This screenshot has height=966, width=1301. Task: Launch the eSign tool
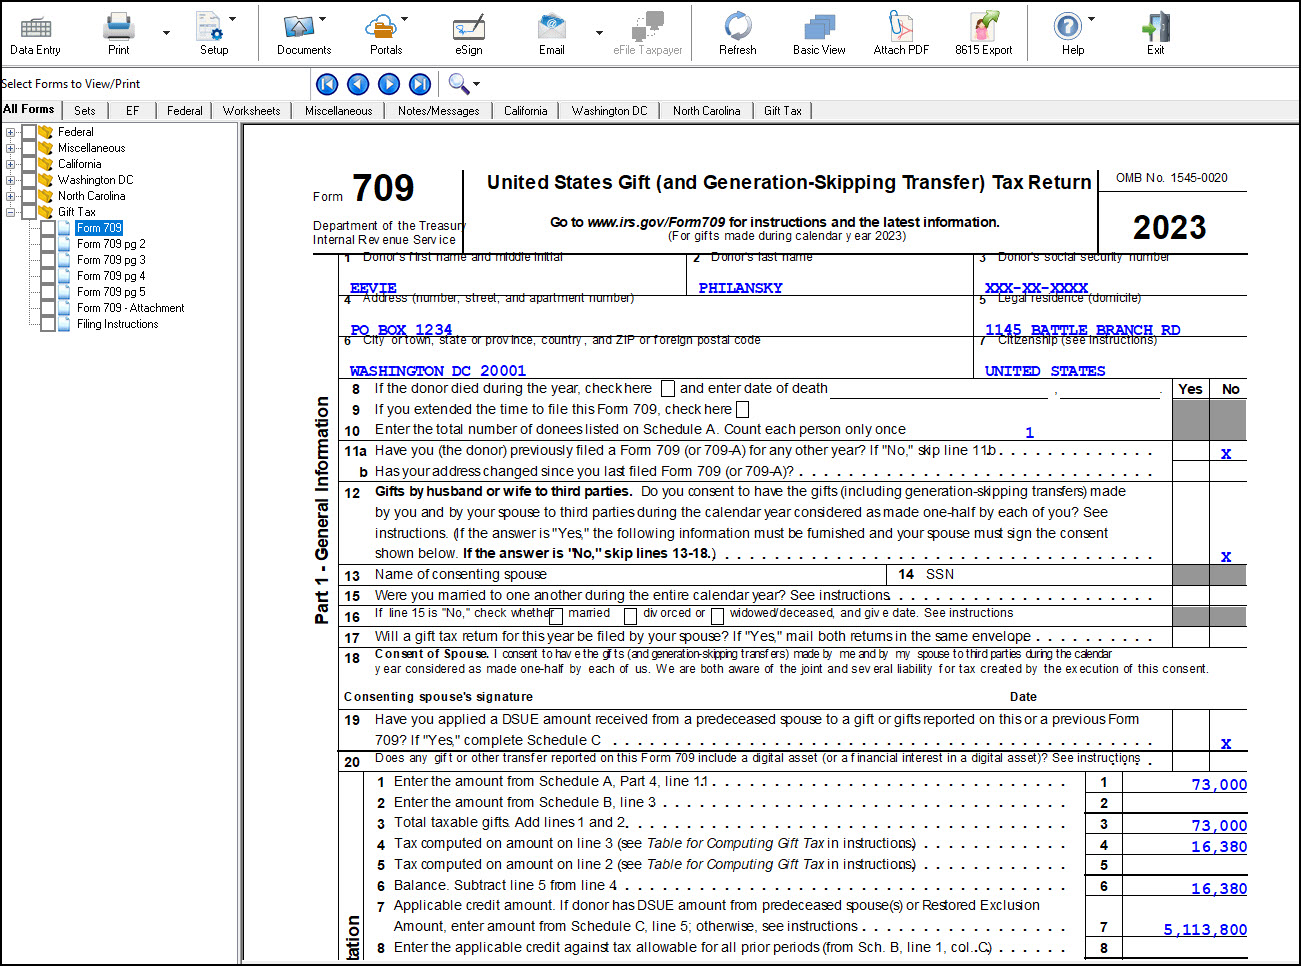pos(469,35)
